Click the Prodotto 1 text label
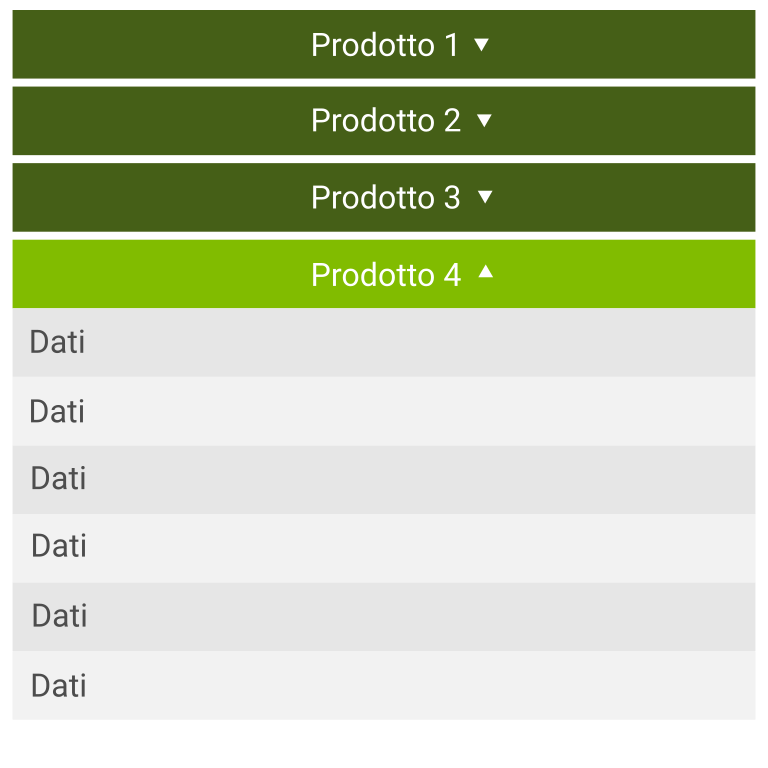 [x=385, y=45]
